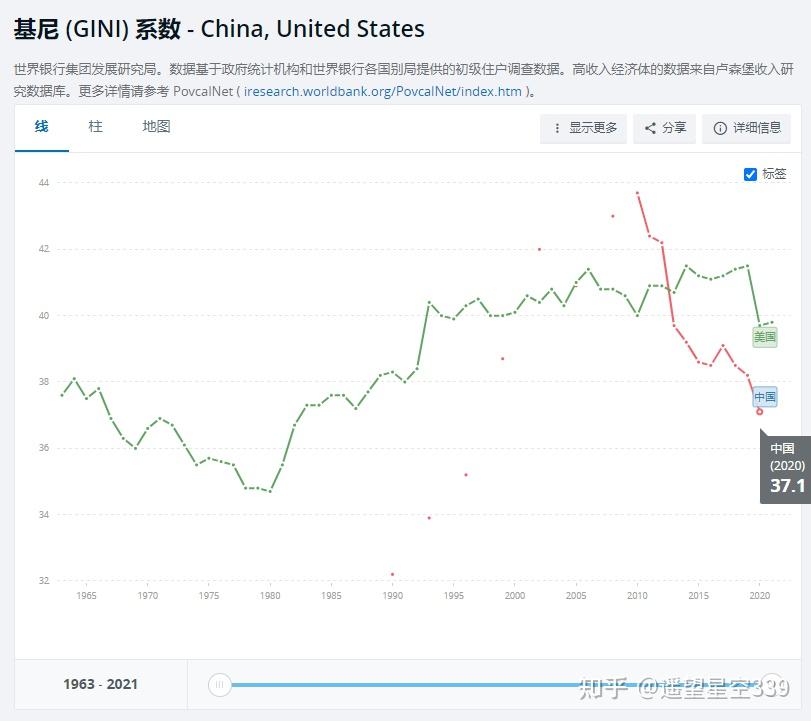The image size is (811, 721).
Task: Click the right handle of year slider
Action: click(x=770, y=684)
